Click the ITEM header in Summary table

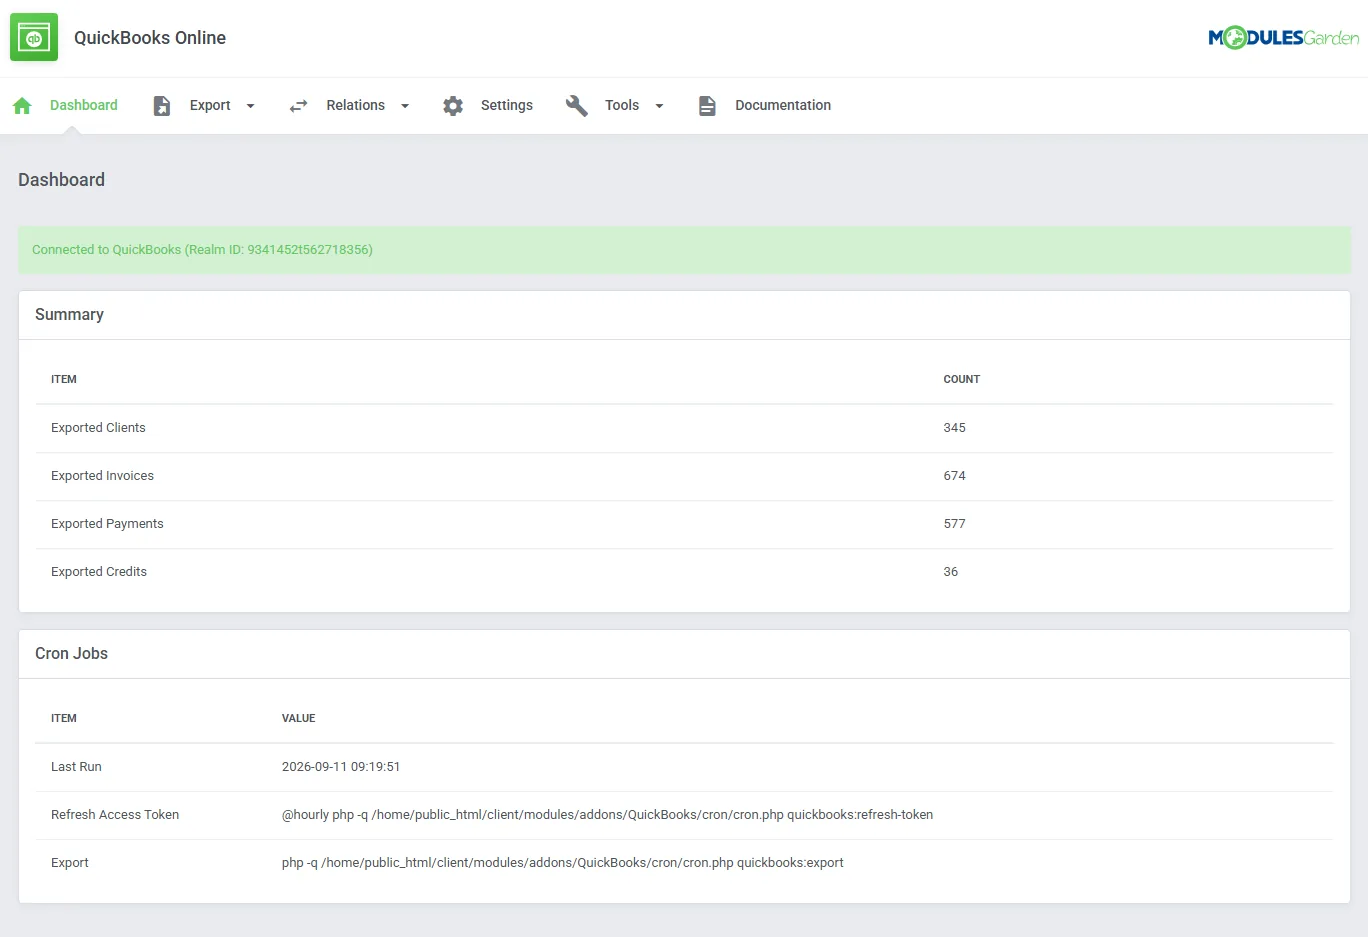click(64, 380)
